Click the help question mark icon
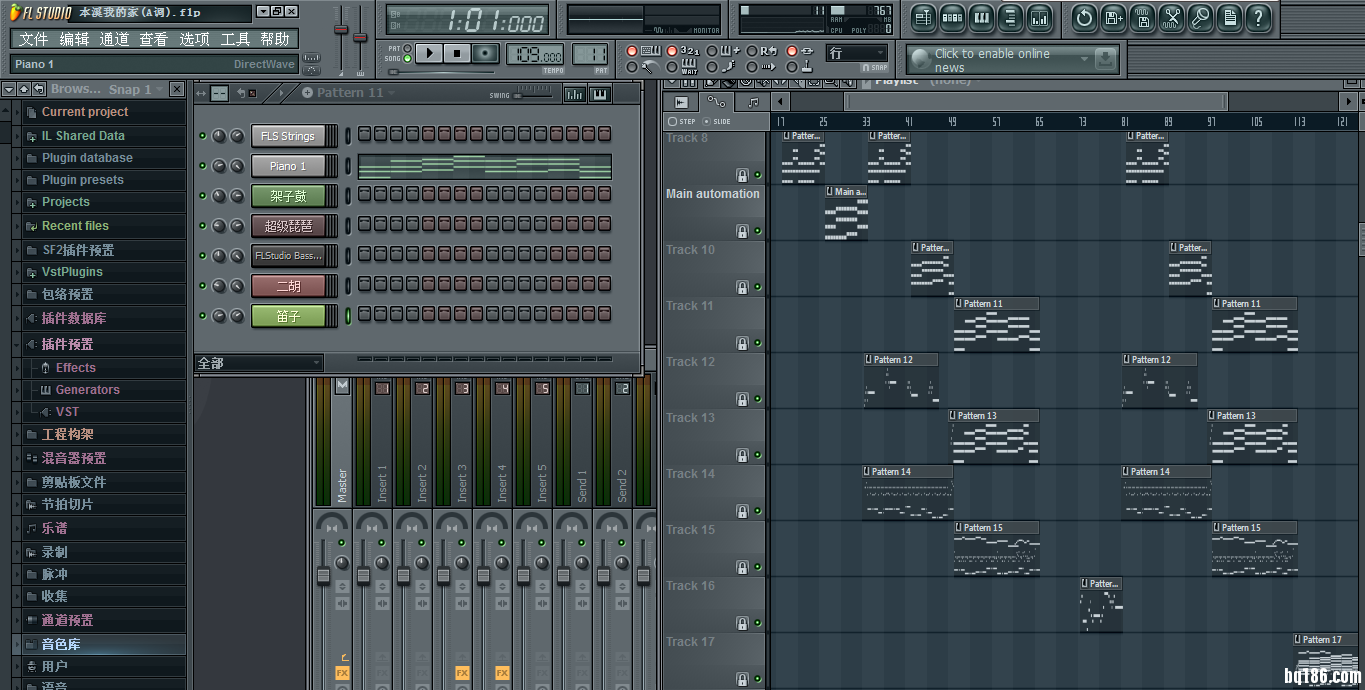This screenshot has height=690, width=1365. pyautogui.click(x=1258, y=18)
